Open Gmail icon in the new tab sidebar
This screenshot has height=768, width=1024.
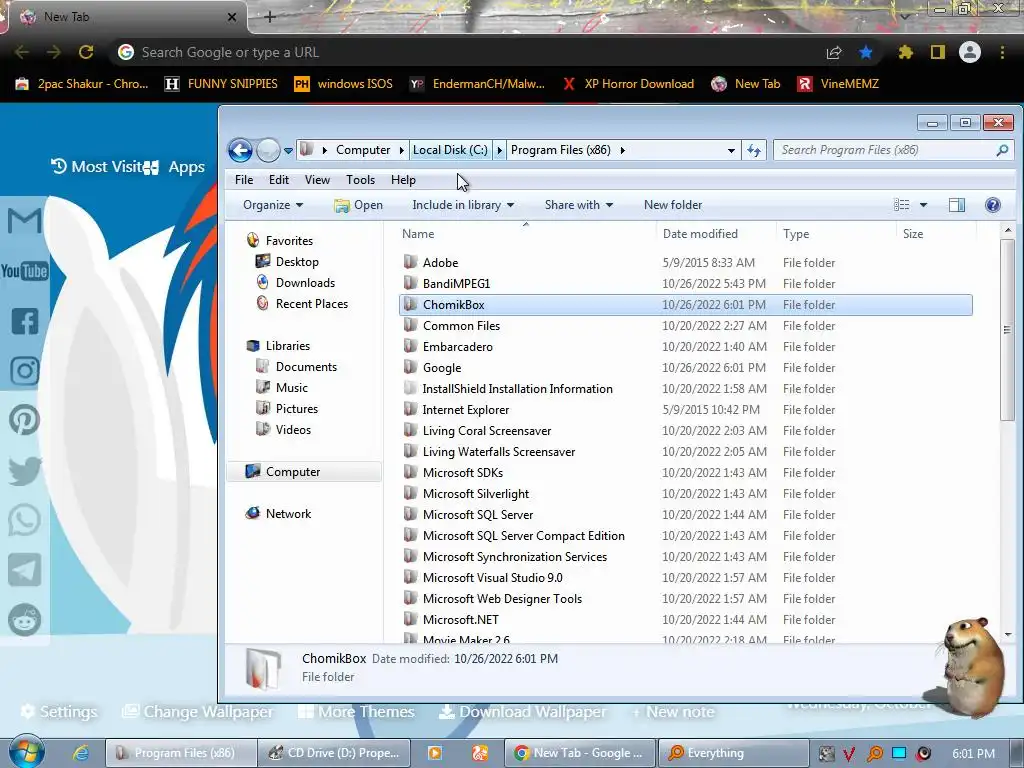(24, 221)
